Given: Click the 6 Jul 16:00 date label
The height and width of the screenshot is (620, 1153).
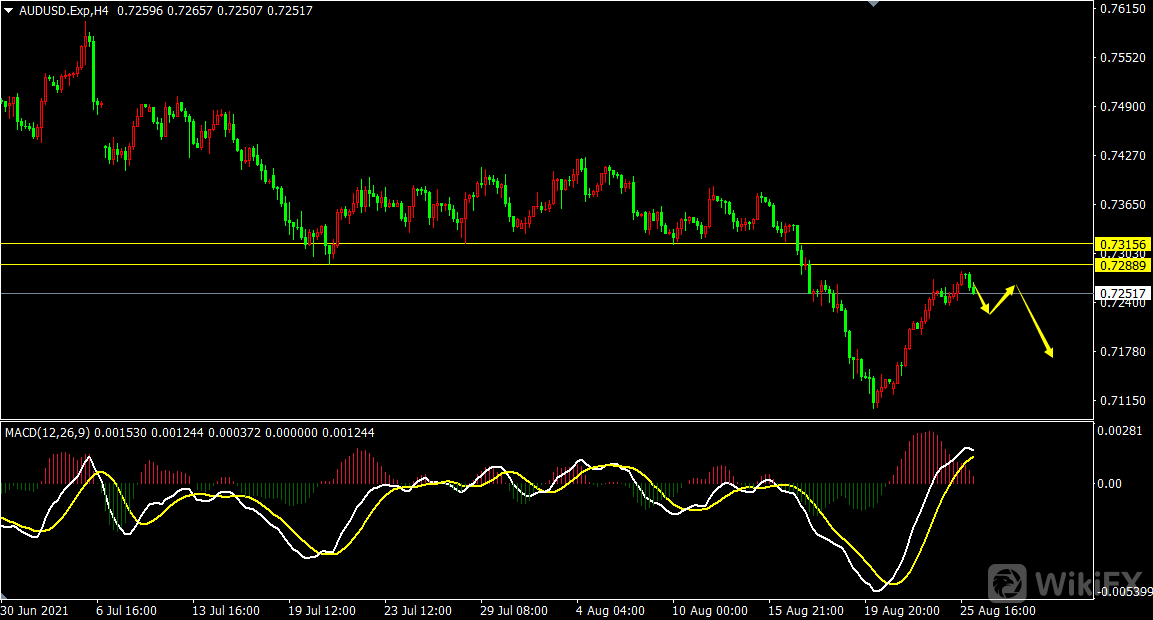Looking at the screenshot, I should point(126,610).
